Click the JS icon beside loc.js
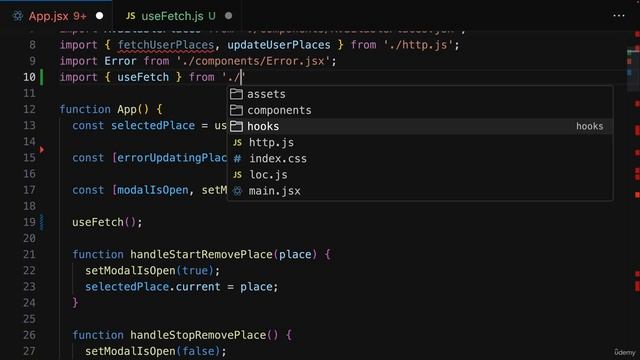The width and height of the screenshot is (640, 360). [237, 175]
